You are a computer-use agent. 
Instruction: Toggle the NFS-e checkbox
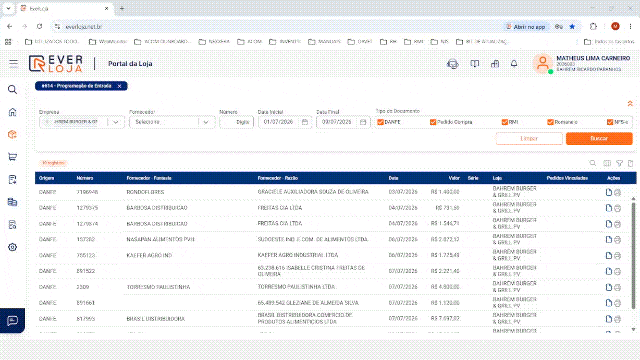pos(610,122)
